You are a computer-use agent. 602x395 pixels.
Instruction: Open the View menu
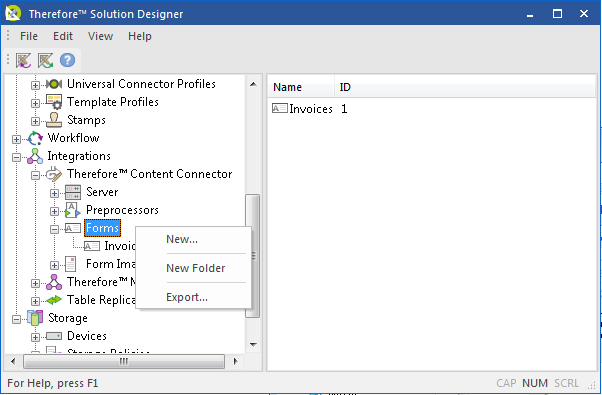100,36
